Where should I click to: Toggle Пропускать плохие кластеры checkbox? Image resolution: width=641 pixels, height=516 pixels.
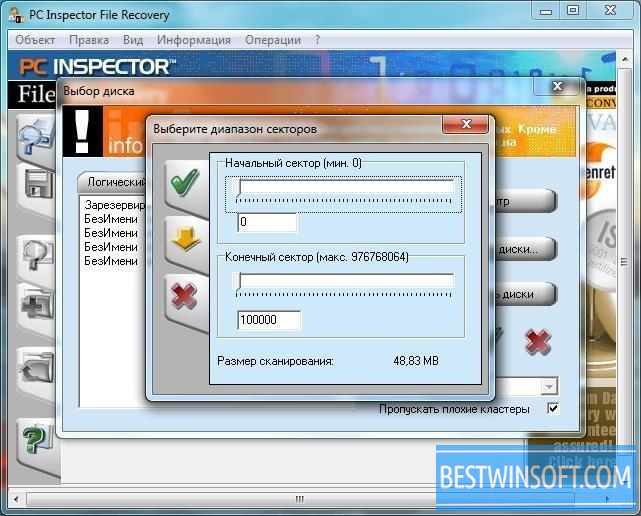(553, 408)
